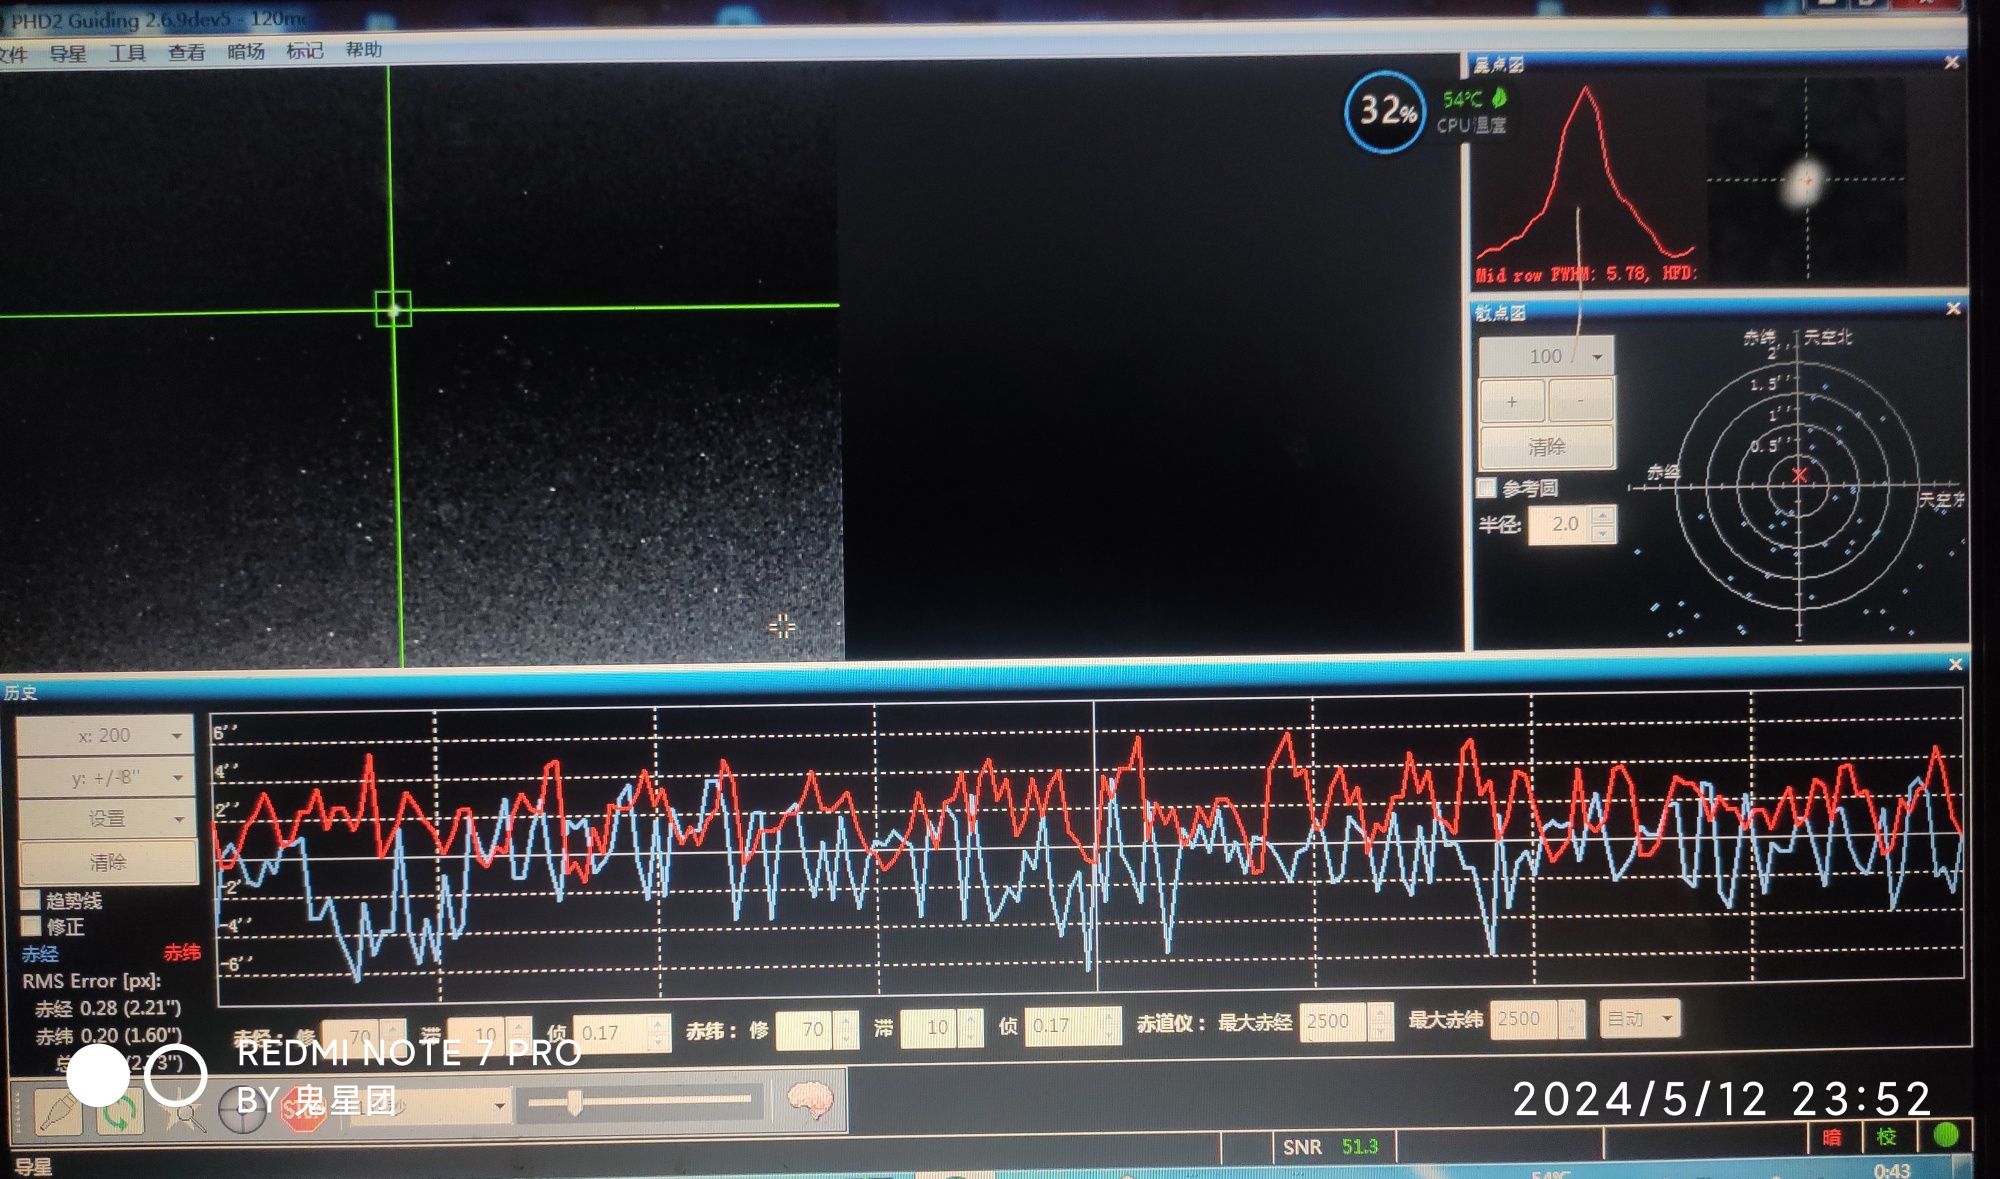Viewport: 2000px width, 1179px height.
Task: Toggle the 趋势线 trendline checkbox
Action: pos(31,900)
